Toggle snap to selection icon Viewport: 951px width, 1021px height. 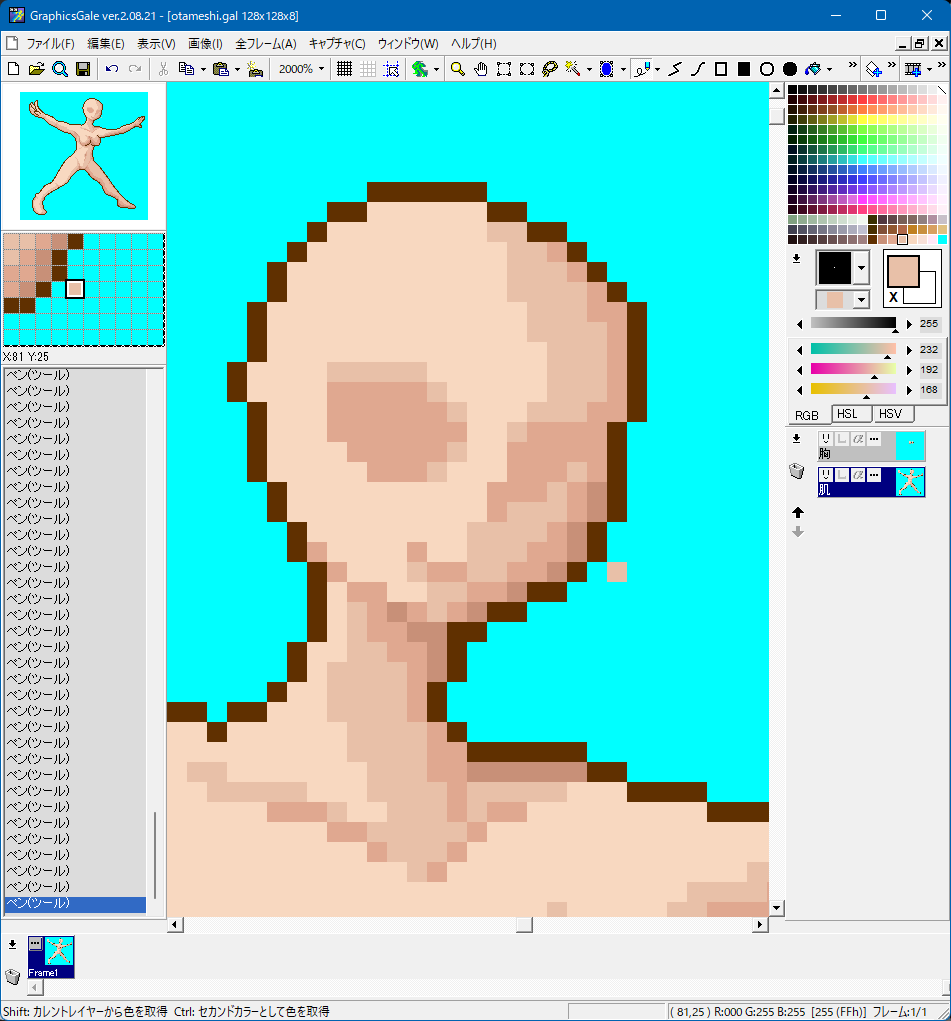coord(391,69)
